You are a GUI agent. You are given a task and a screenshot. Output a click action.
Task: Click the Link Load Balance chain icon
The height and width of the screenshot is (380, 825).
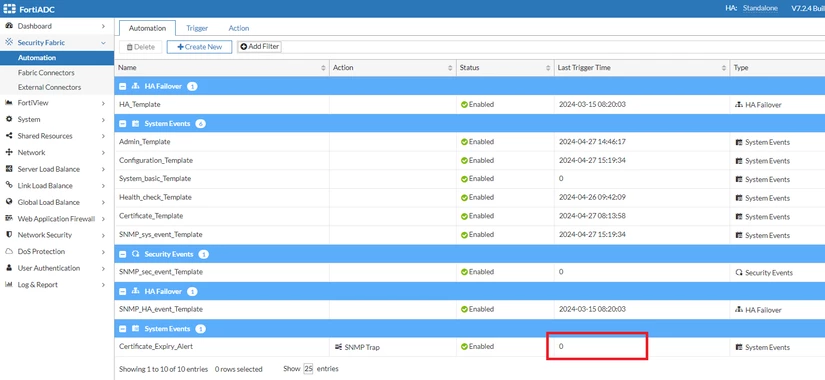coord(8,185)
